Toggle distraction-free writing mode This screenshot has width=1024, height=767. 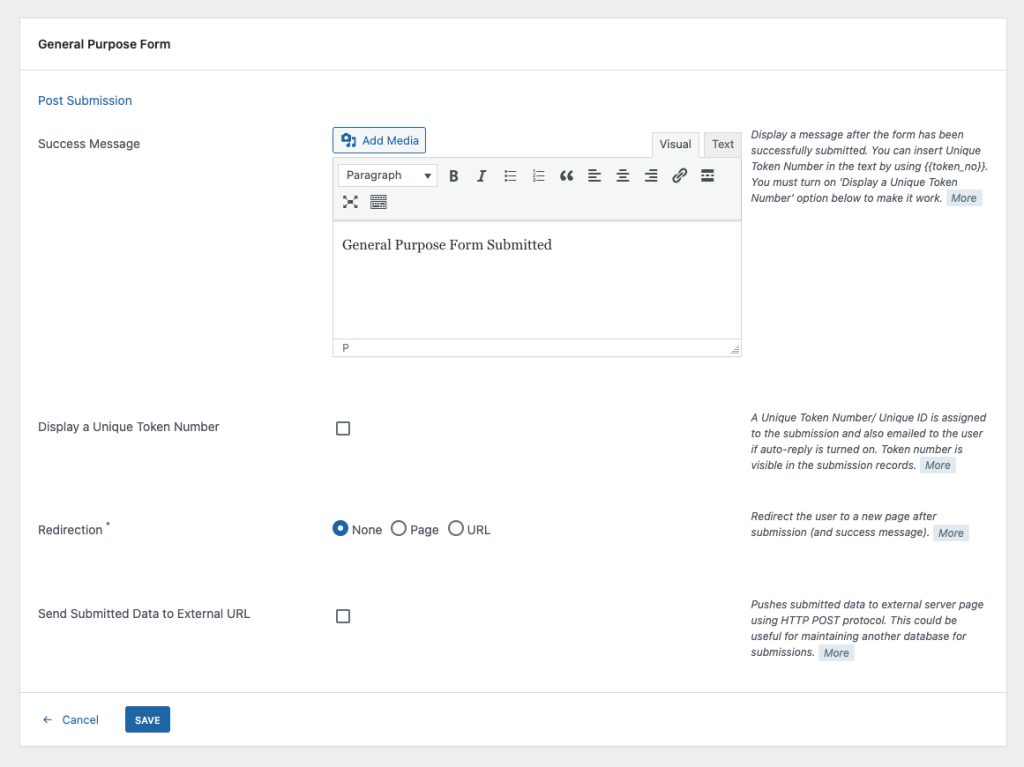coord(350,202)
